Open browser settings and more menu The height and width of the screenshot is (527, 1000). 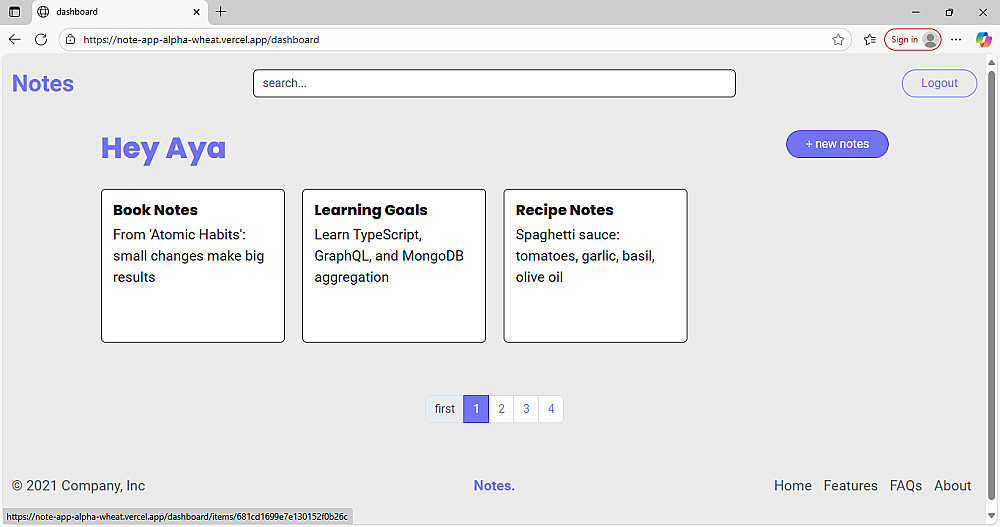[957, 40]
